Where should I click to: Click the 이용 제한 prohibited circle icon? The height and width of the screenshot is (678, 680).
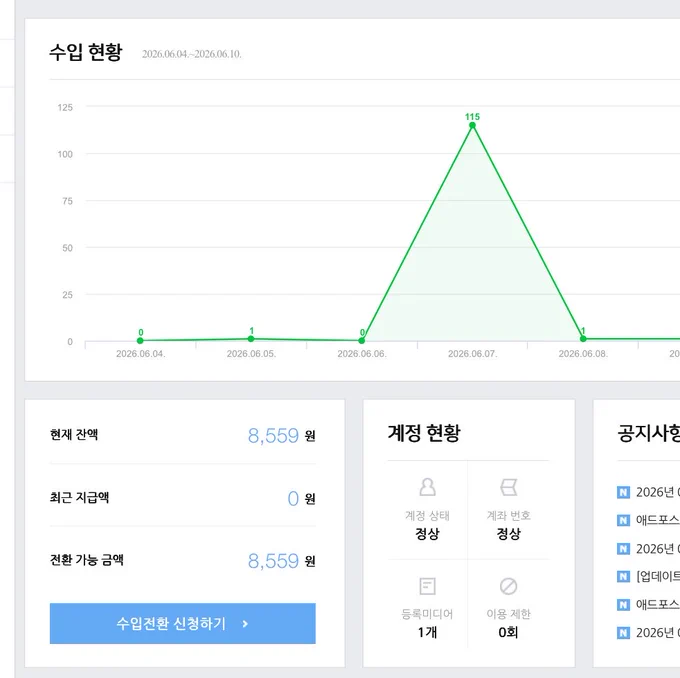click(508, 586)
